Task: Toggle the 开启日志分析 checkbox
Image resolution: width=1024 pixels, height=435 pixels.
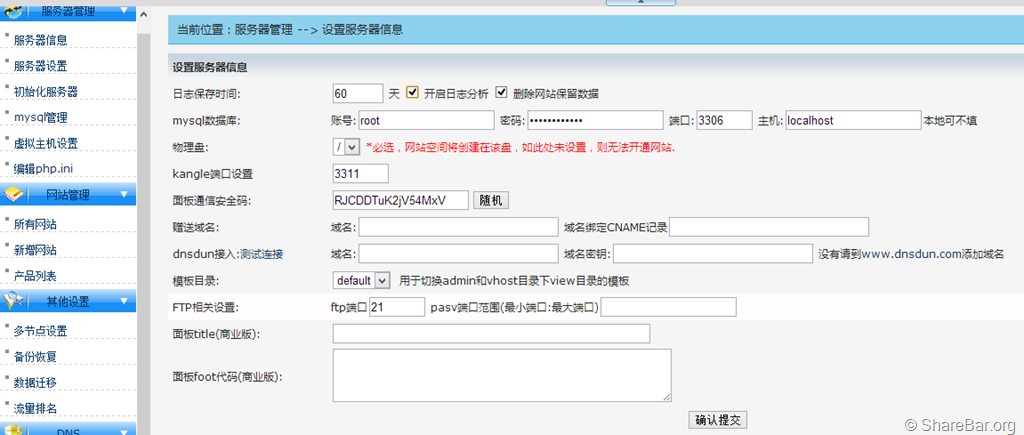Action: pyautogui.click(x=411, y=93)
